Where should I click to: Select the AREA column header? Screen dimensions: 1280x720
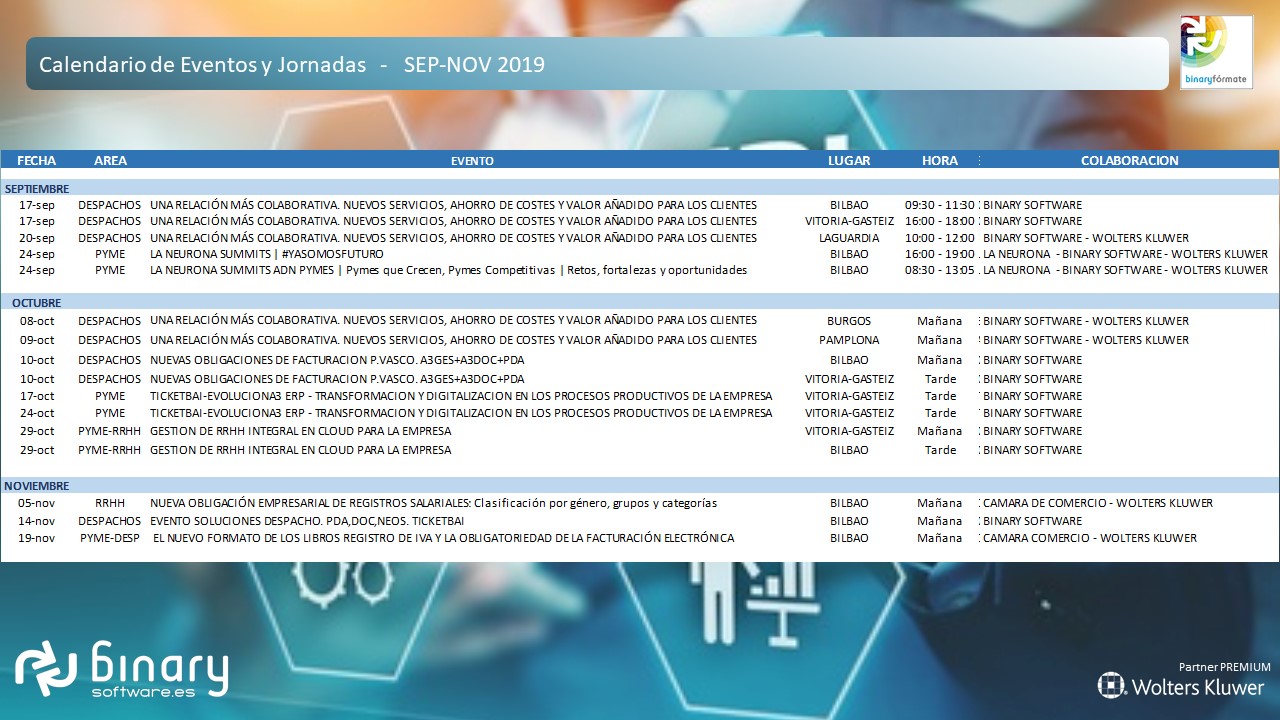[x=110, y=160]
